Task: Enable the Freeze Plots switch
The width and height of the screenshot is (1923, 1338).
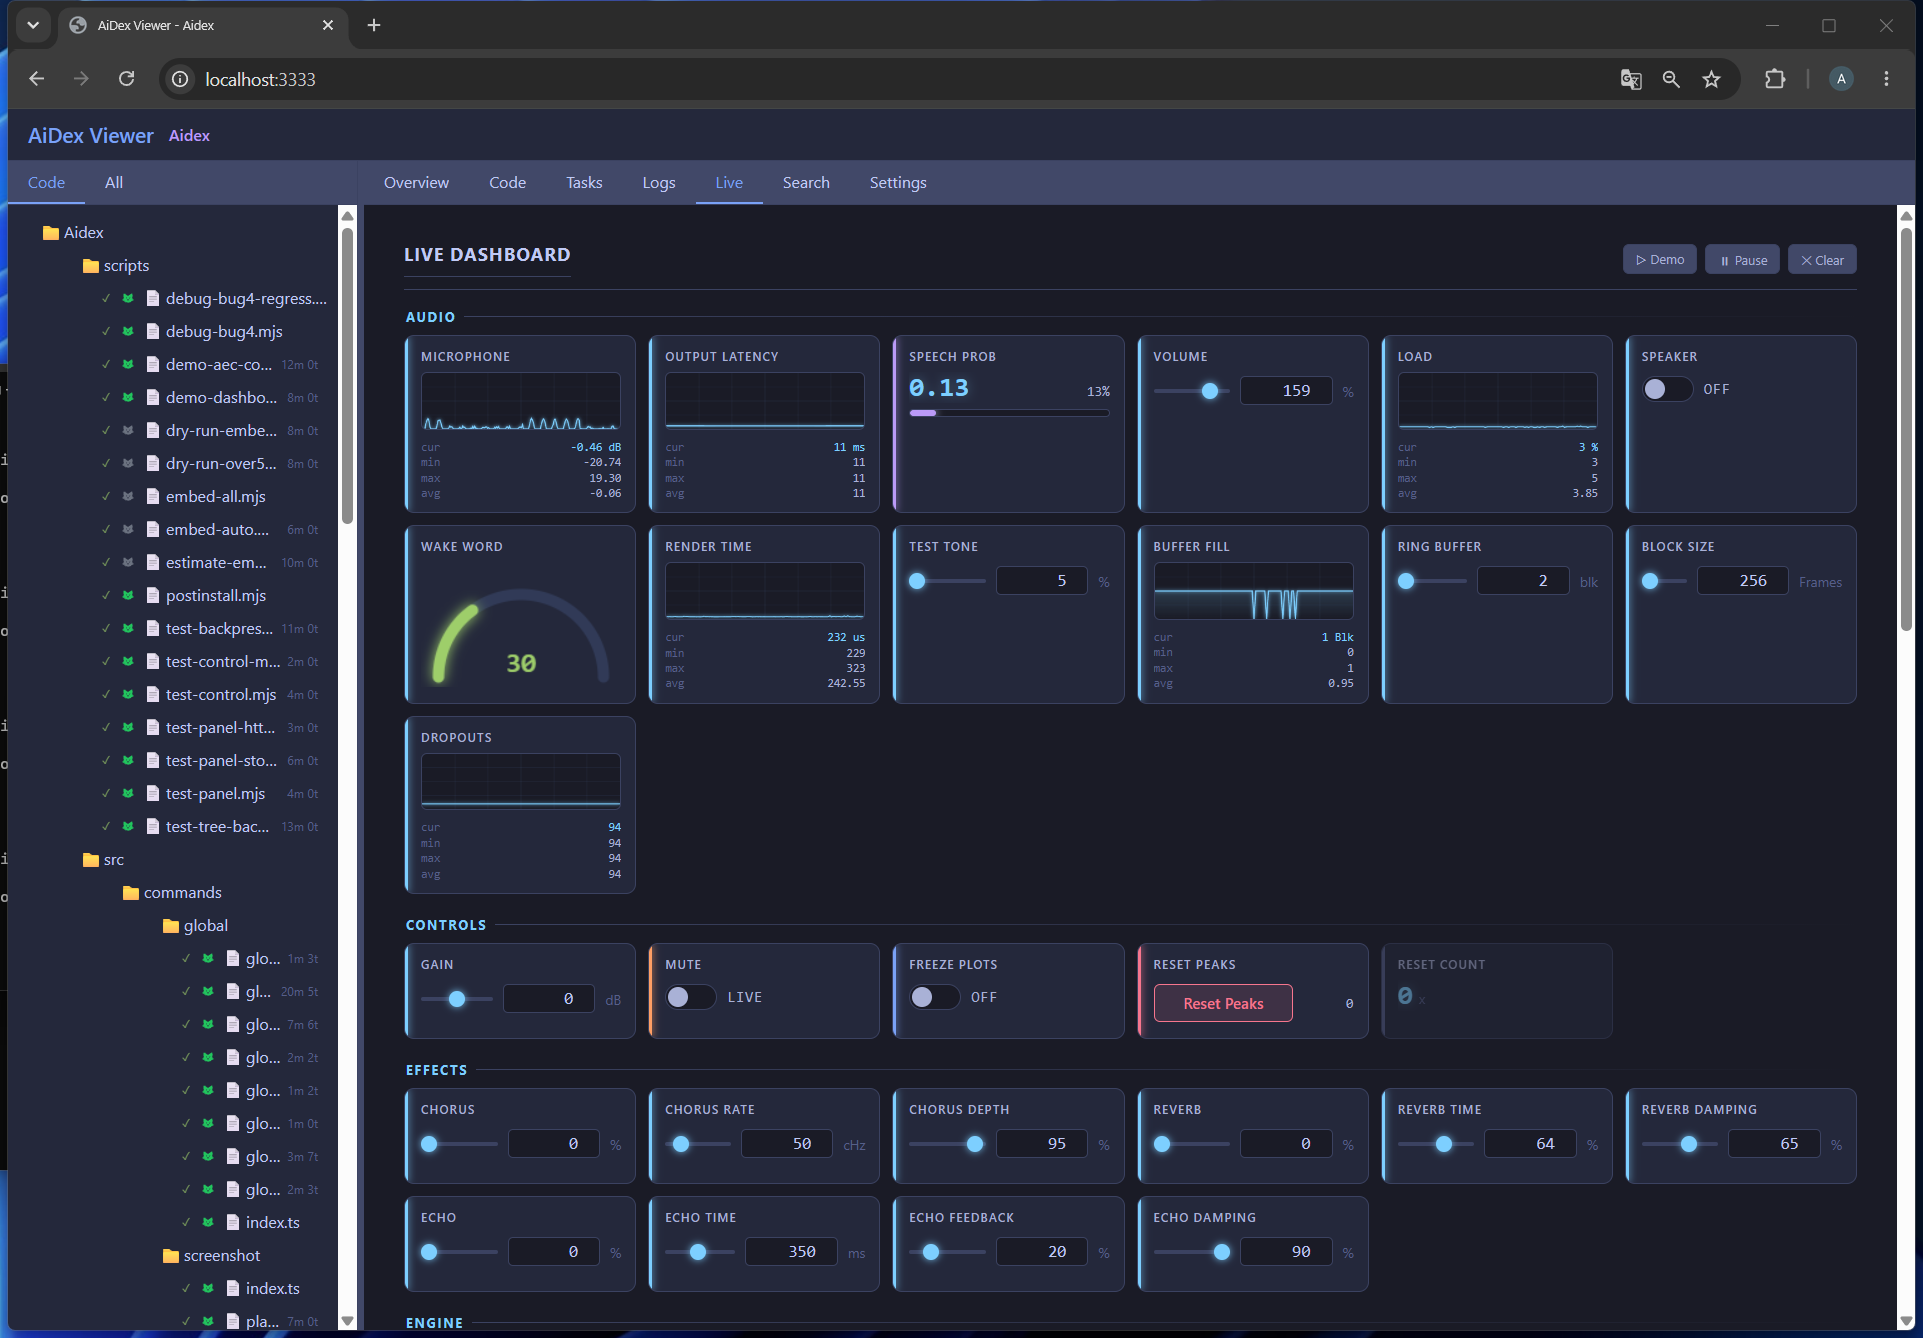Action: [934, 997]
